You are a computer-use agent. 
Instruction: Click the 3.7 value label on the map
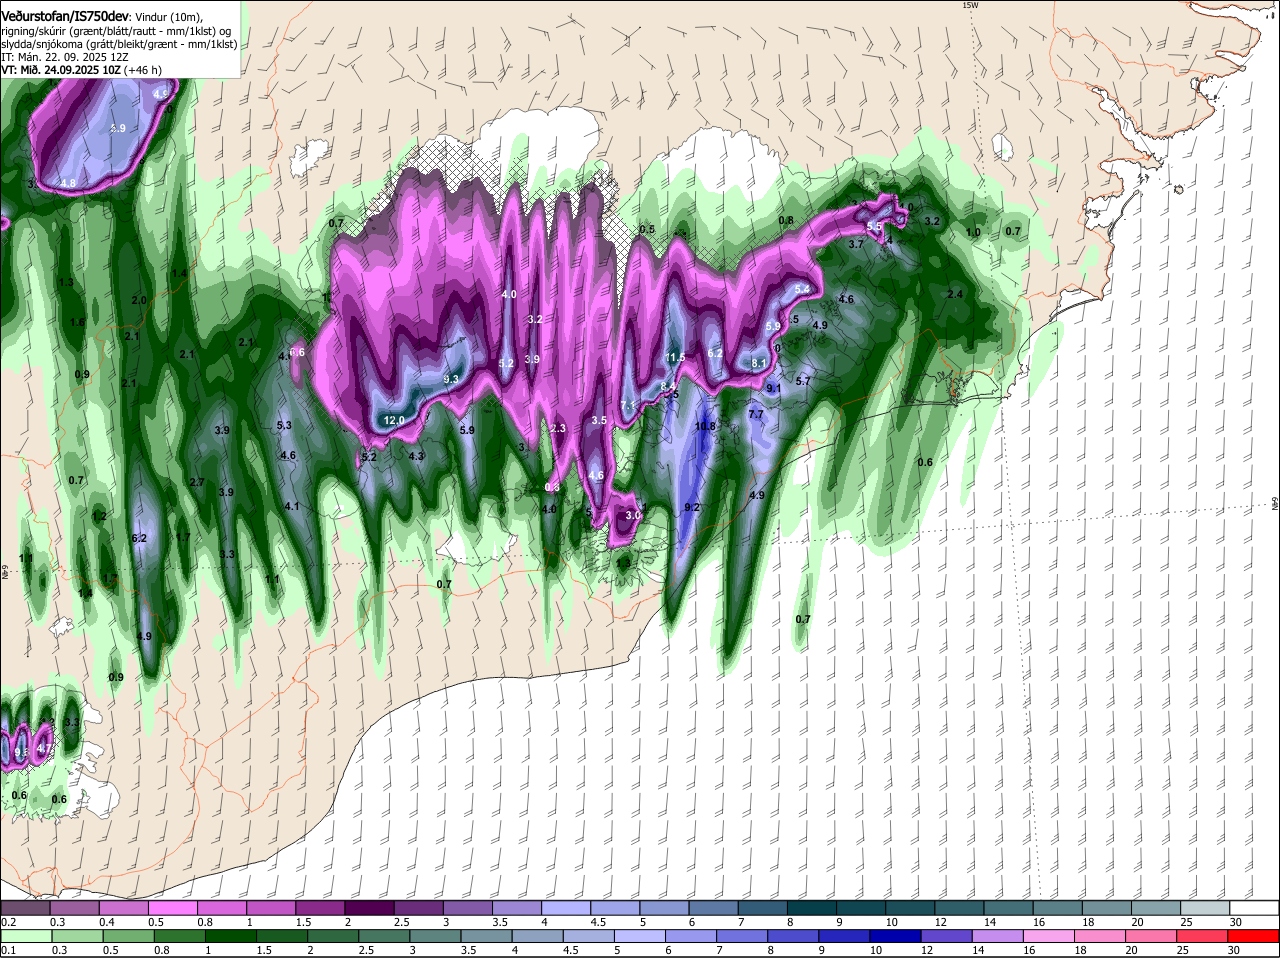[856, 244]
